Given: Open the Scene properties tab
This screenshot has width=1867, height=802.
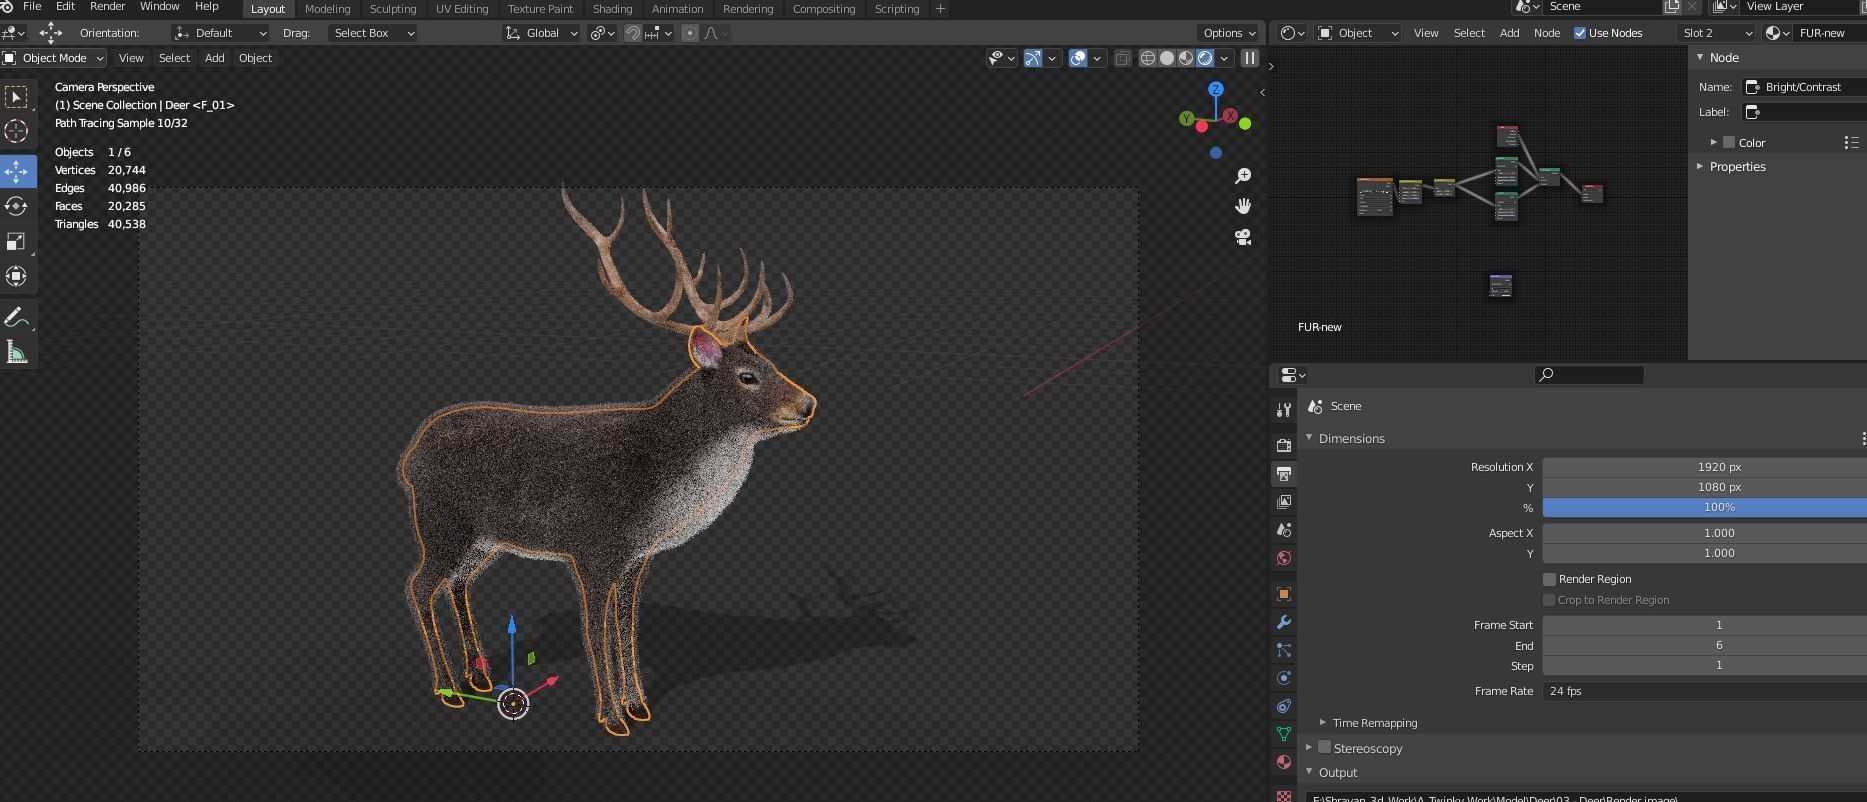Looking at the screenshot, I should coord(1284,529).
